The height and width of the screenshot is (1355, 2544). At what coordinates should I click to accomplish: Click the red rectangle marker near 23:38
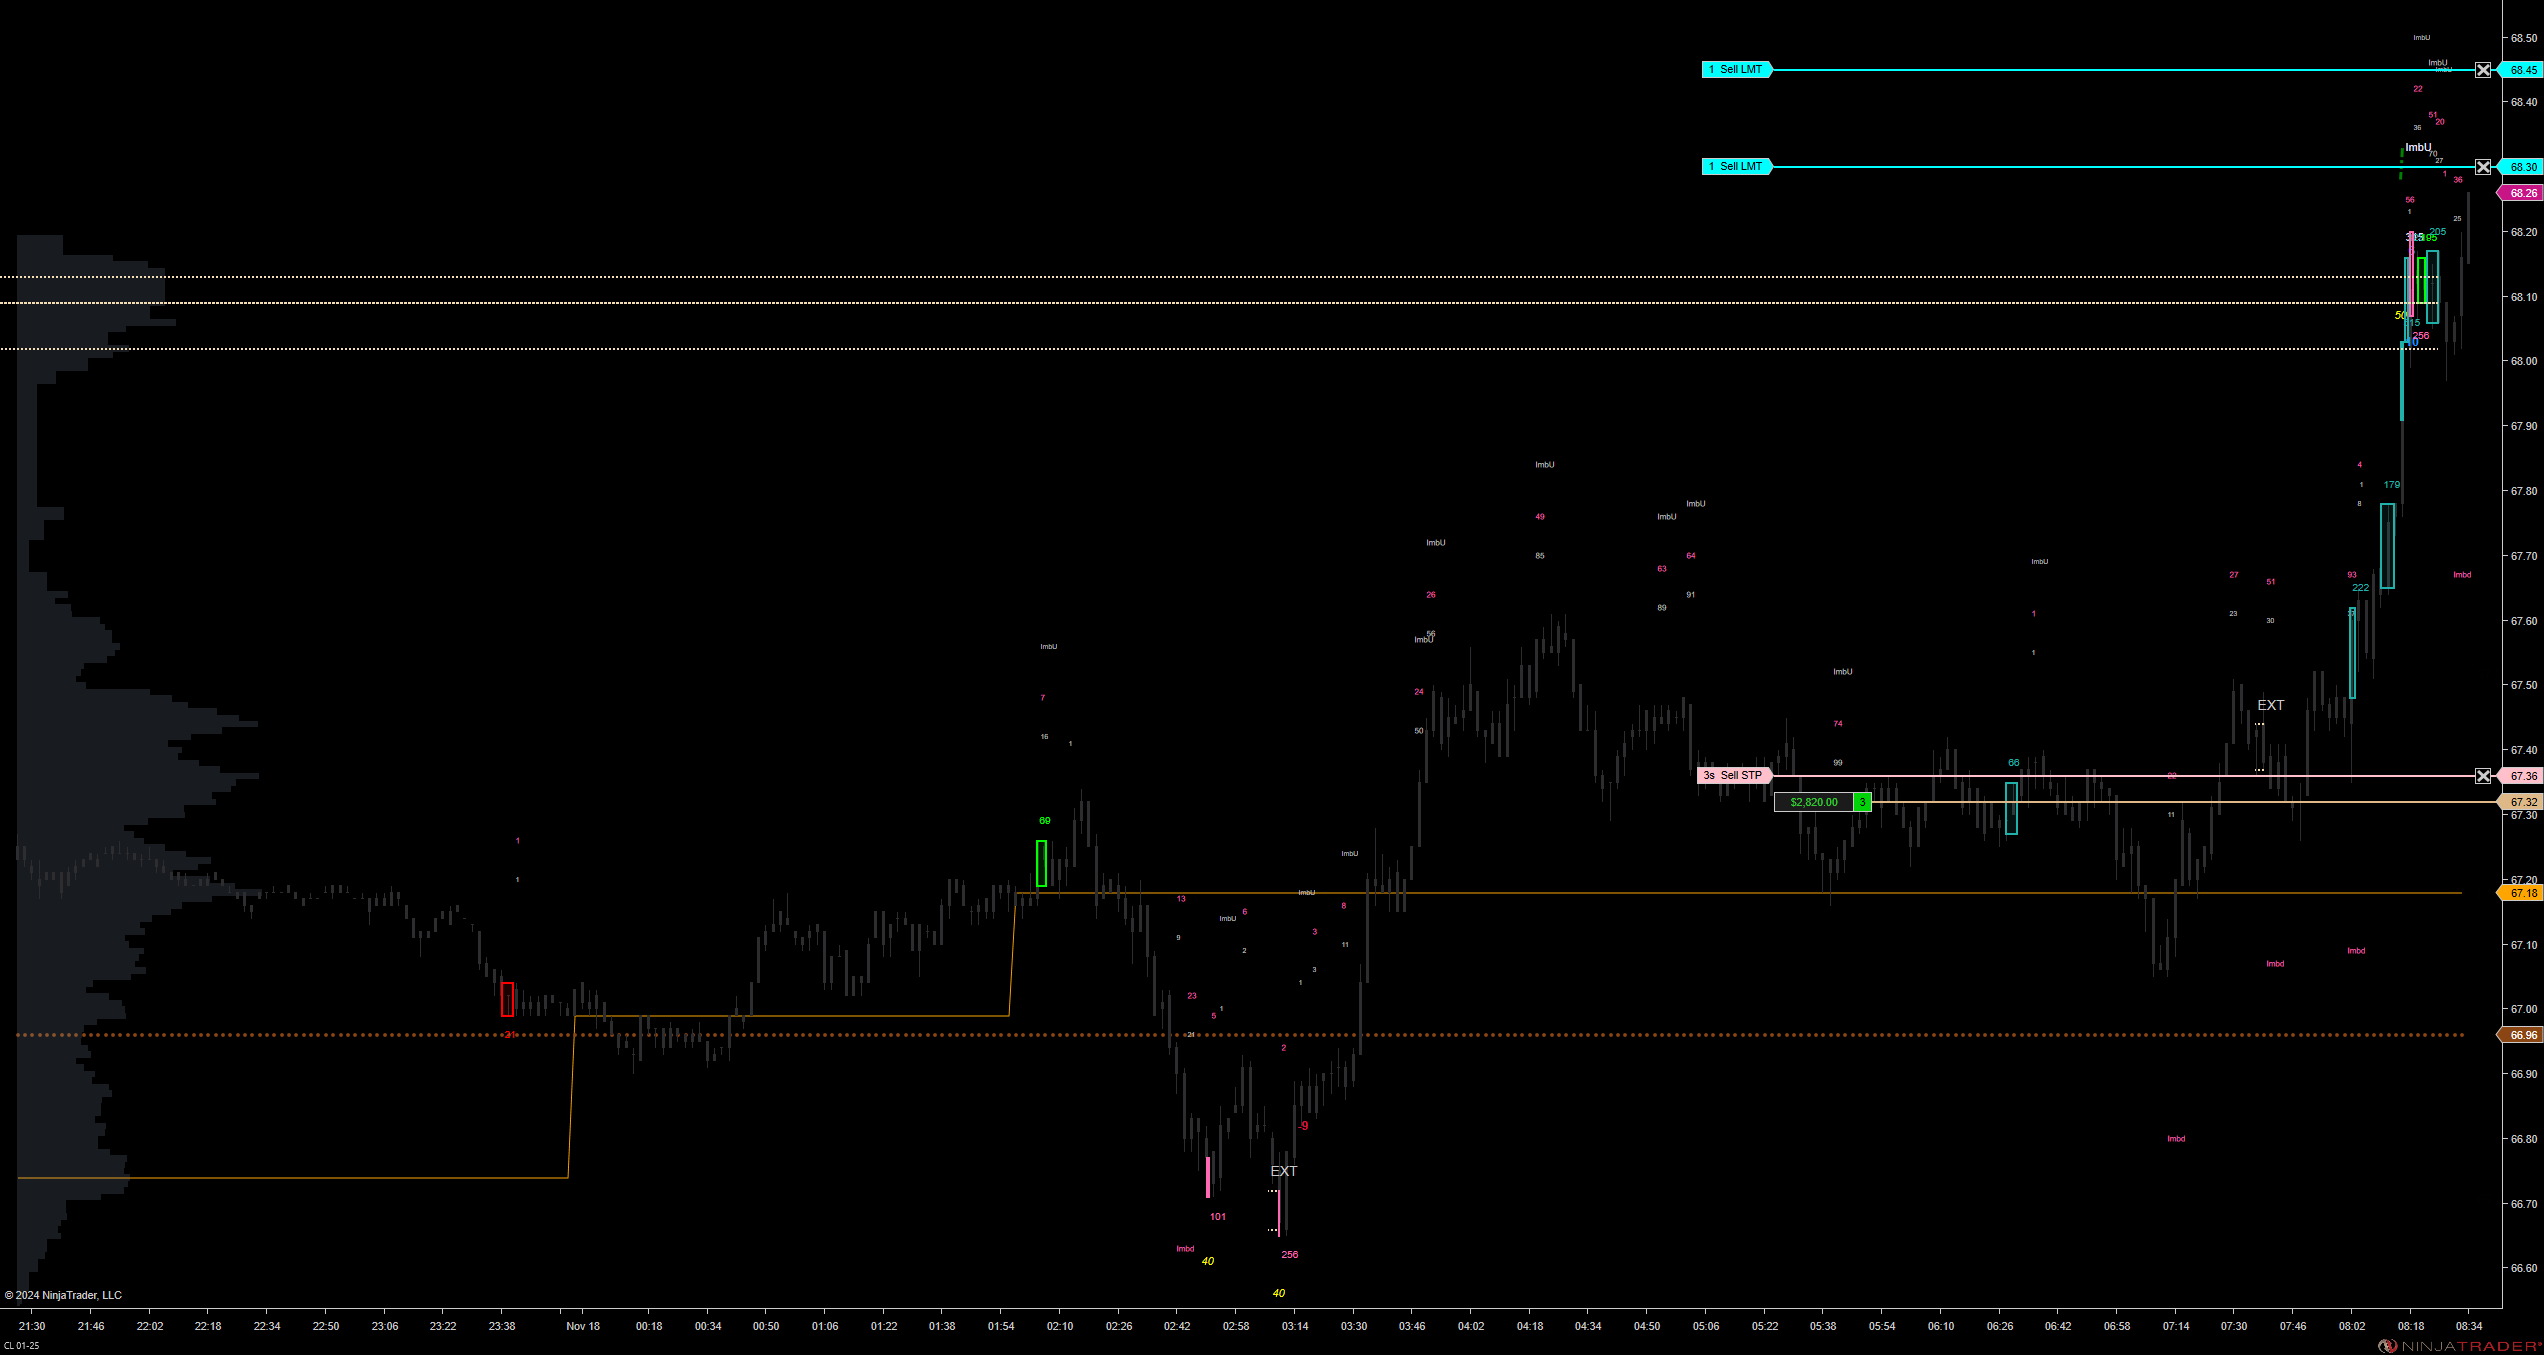(x=507, y=999)
